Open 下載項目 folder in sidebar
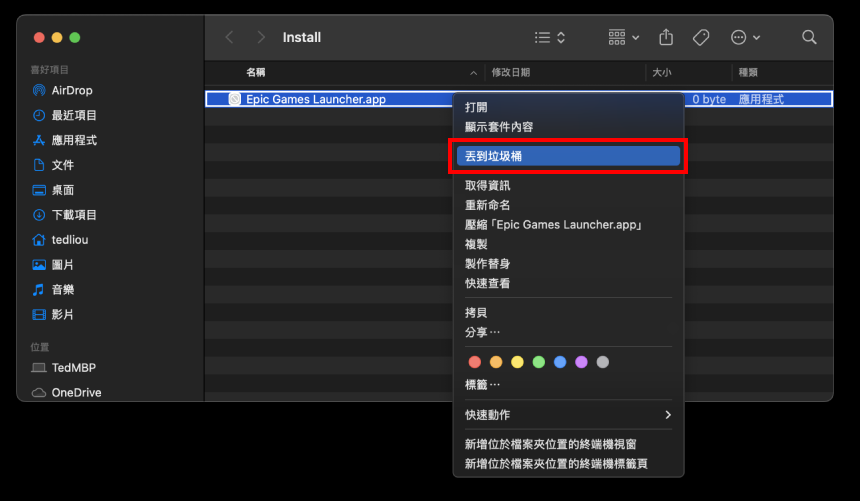 point(73,215)
